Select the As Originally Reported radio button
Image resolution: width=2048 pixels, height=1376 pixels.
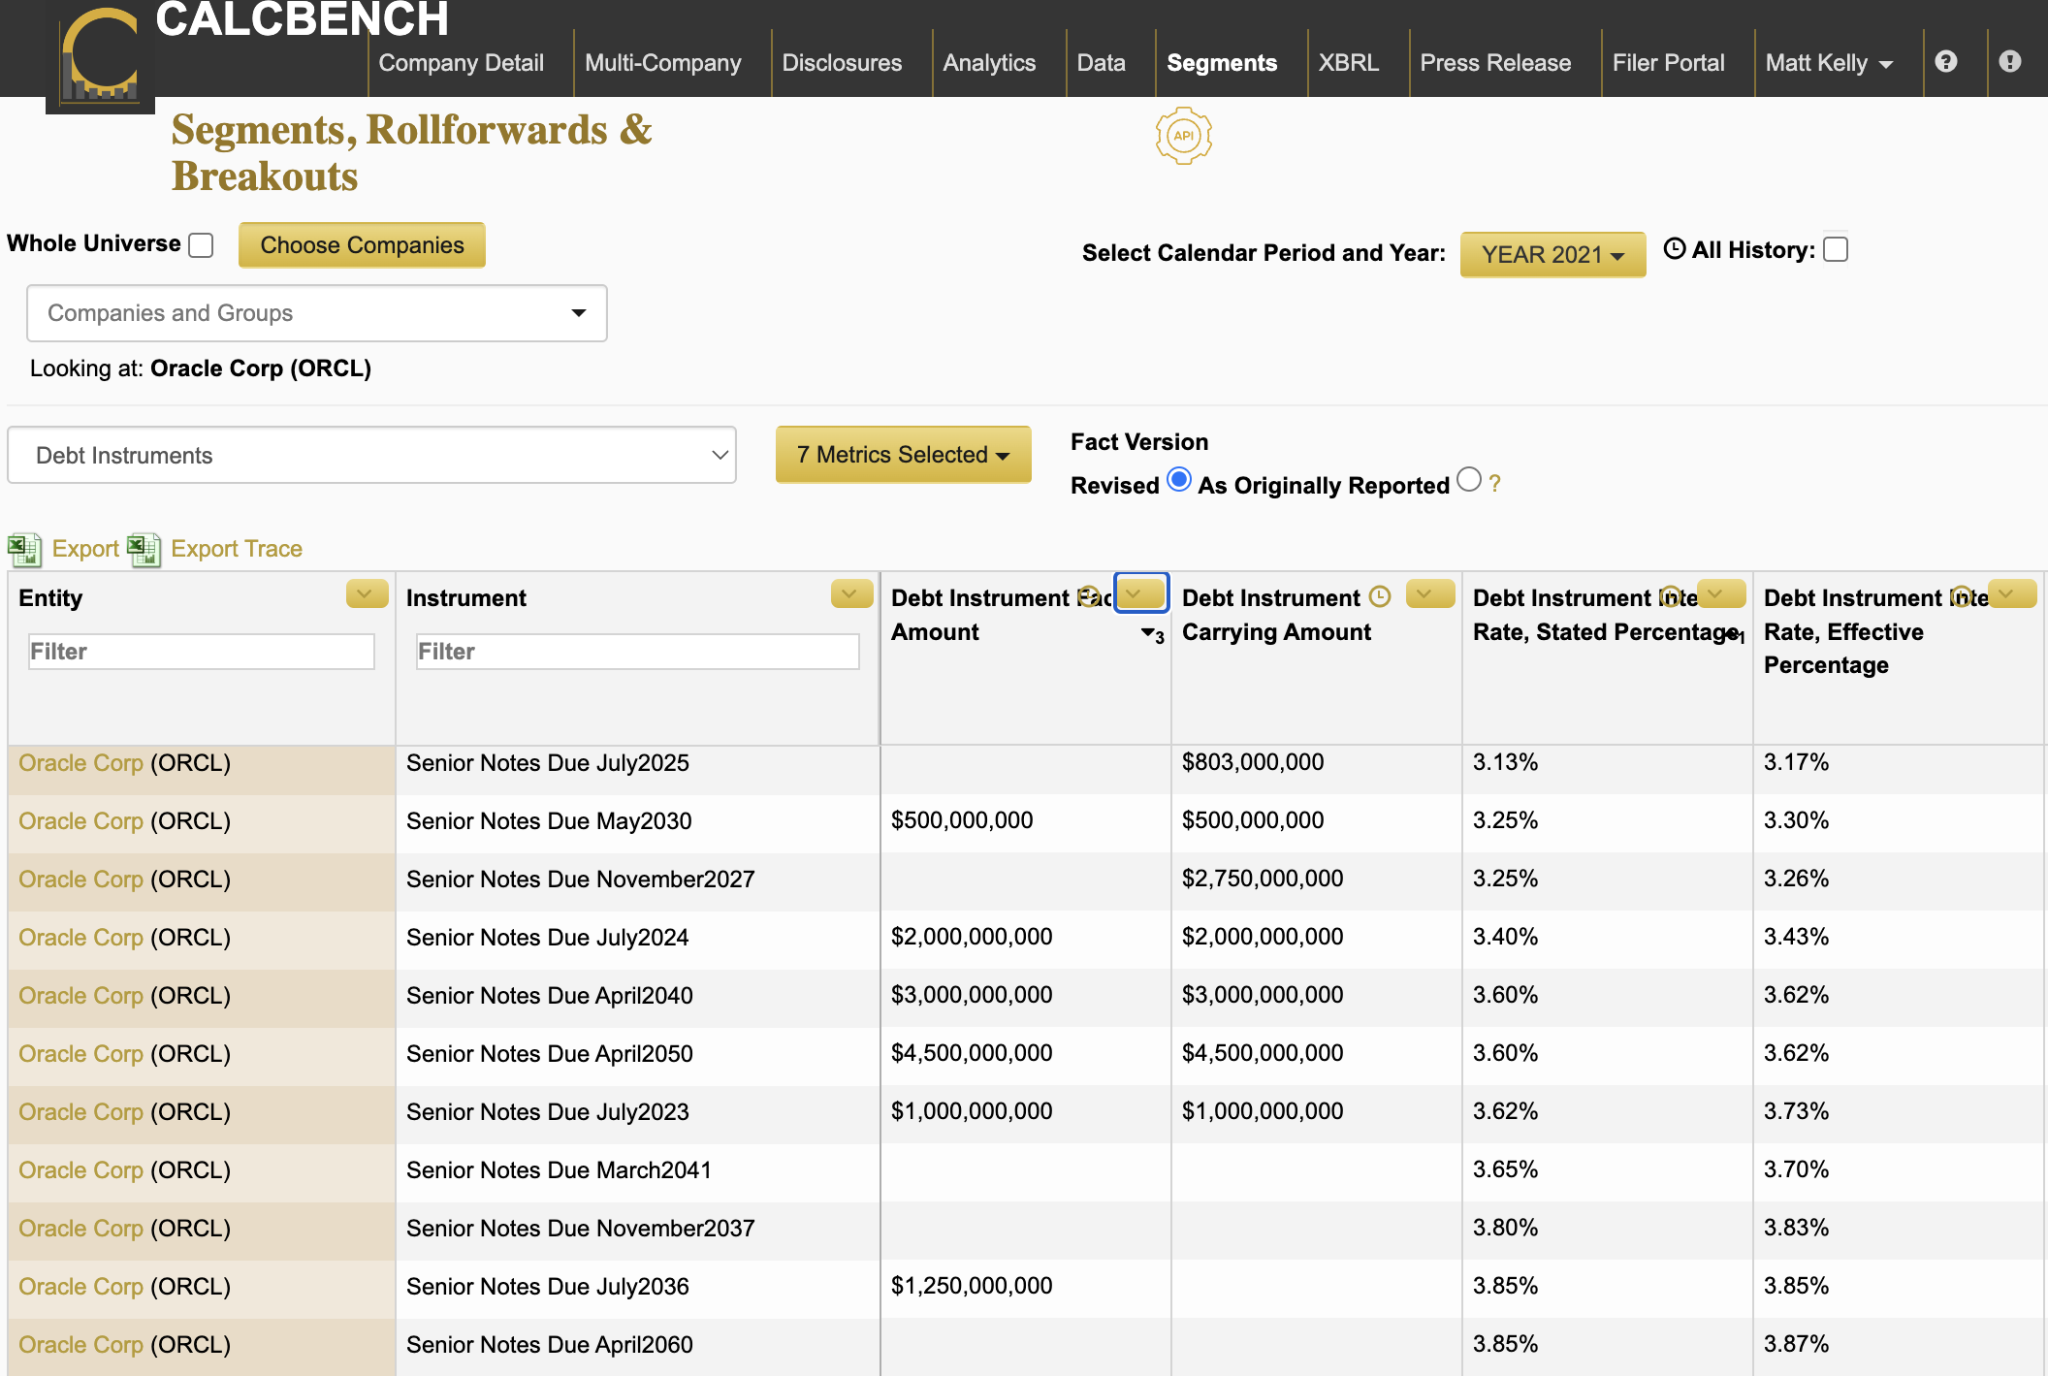(x=1468, y=480)
